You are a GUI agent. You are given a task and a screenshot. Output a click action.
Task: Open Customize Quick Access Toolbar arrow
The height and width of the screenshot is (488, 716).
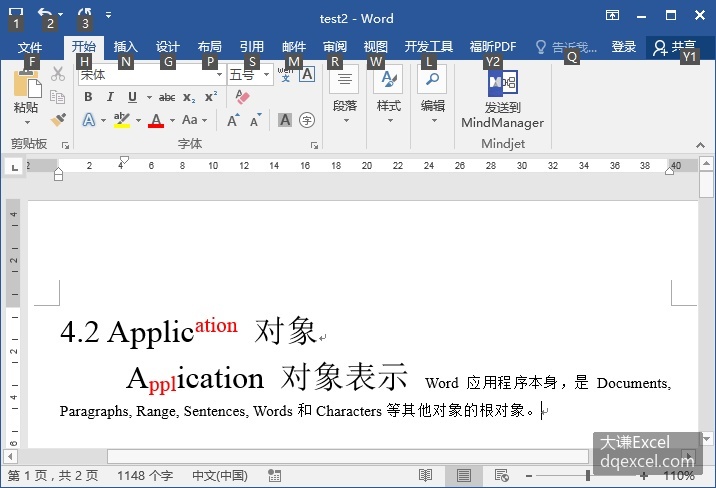[x=108, y=15]
